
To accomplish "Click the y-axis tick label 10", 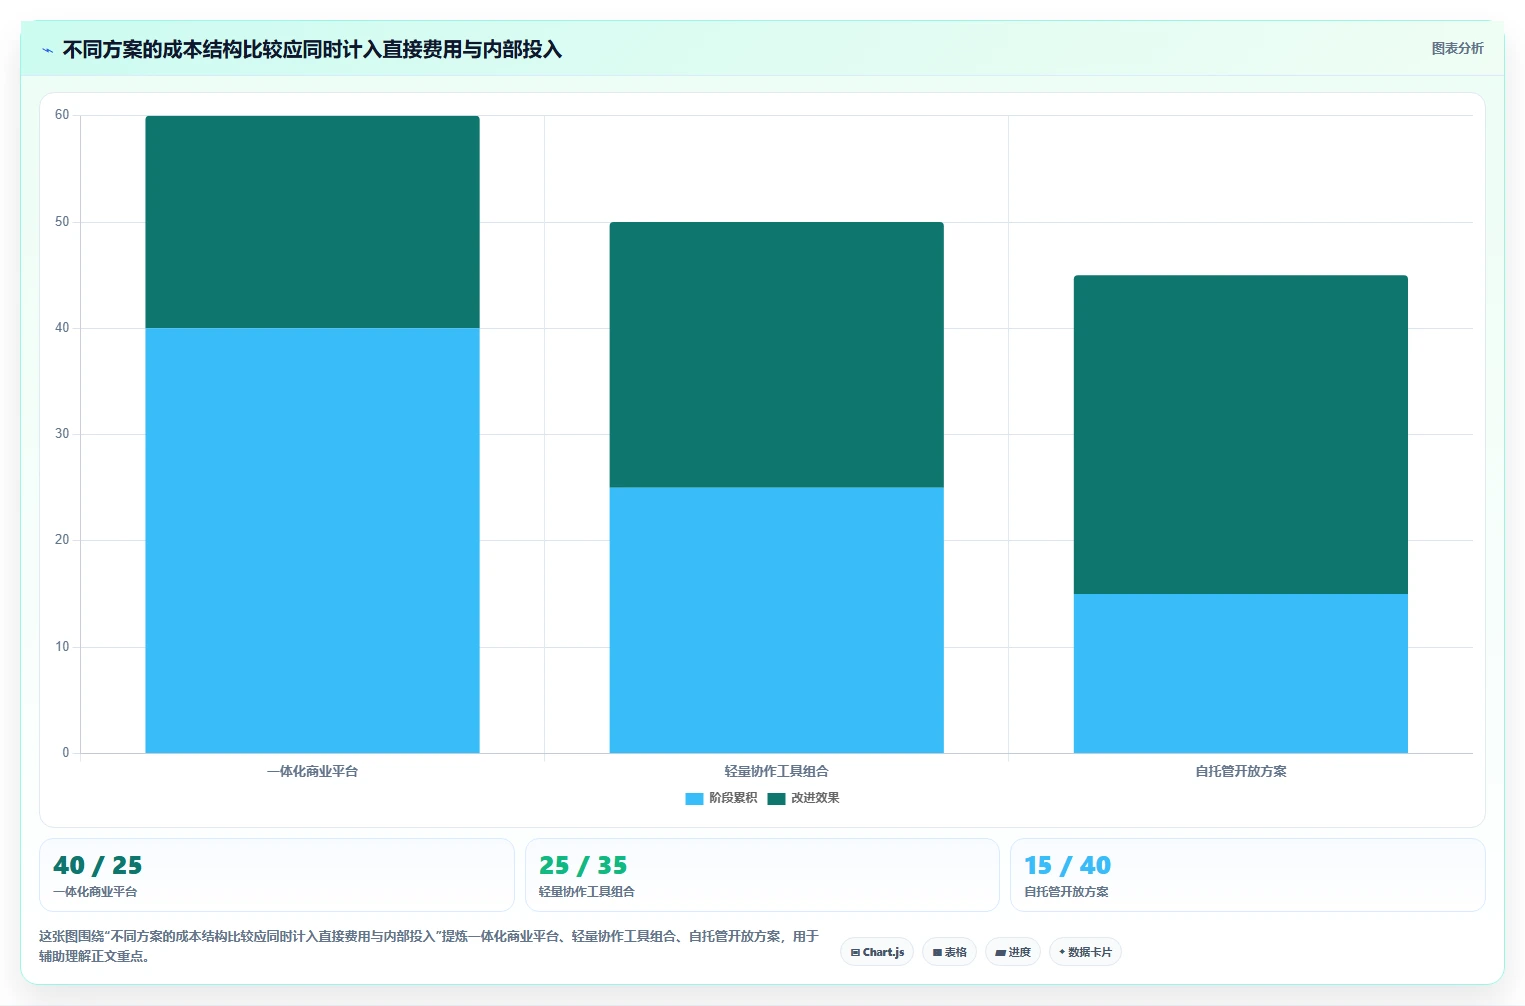I will pyautogui.click(x=62, y=647).
